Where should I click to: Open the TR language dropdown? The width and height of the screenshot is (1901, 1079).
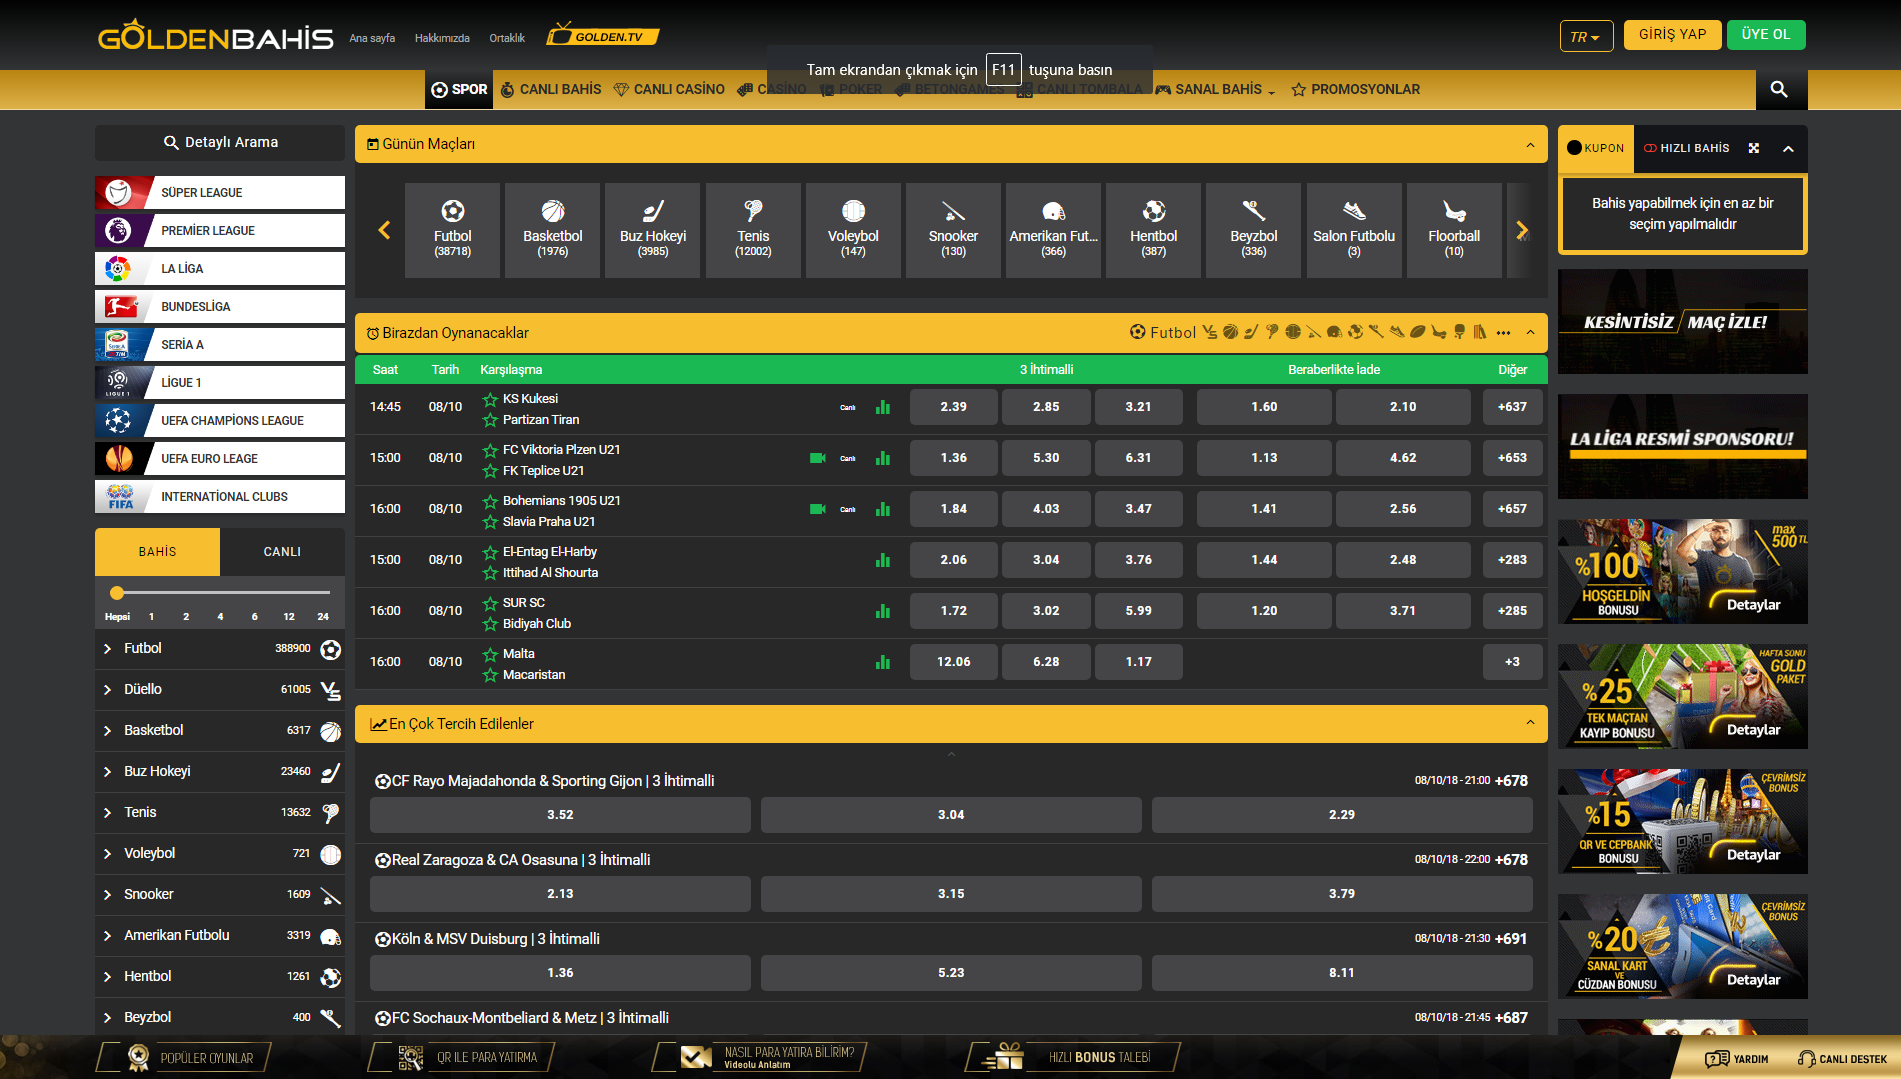pyautogui.click(x=1585, y=36)
